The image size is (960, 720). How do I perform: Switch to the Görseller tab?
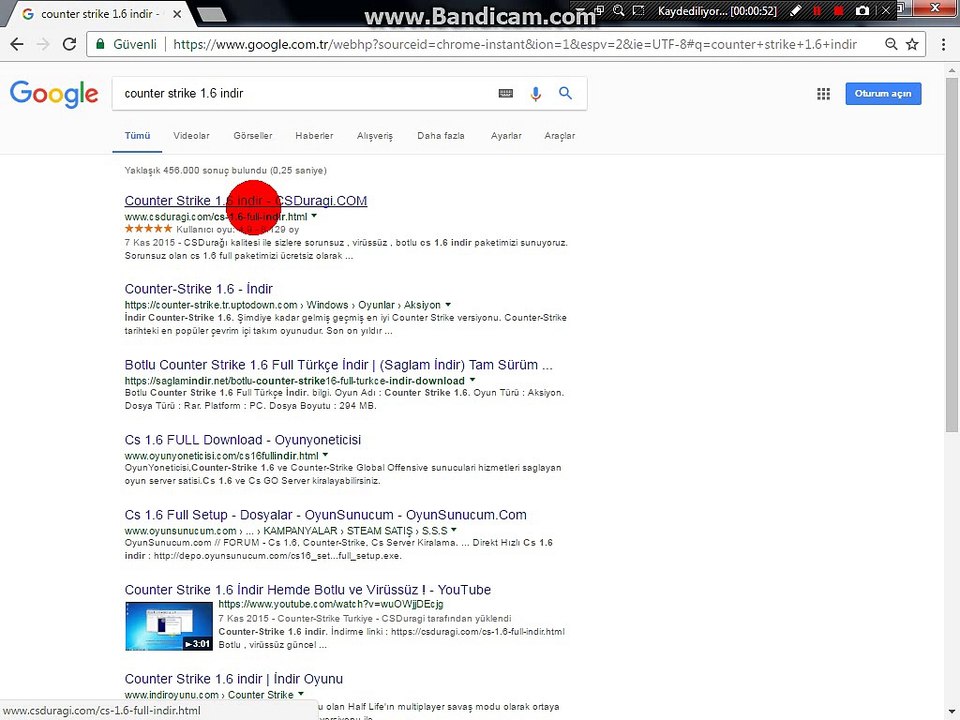click(x=253, y=136)
